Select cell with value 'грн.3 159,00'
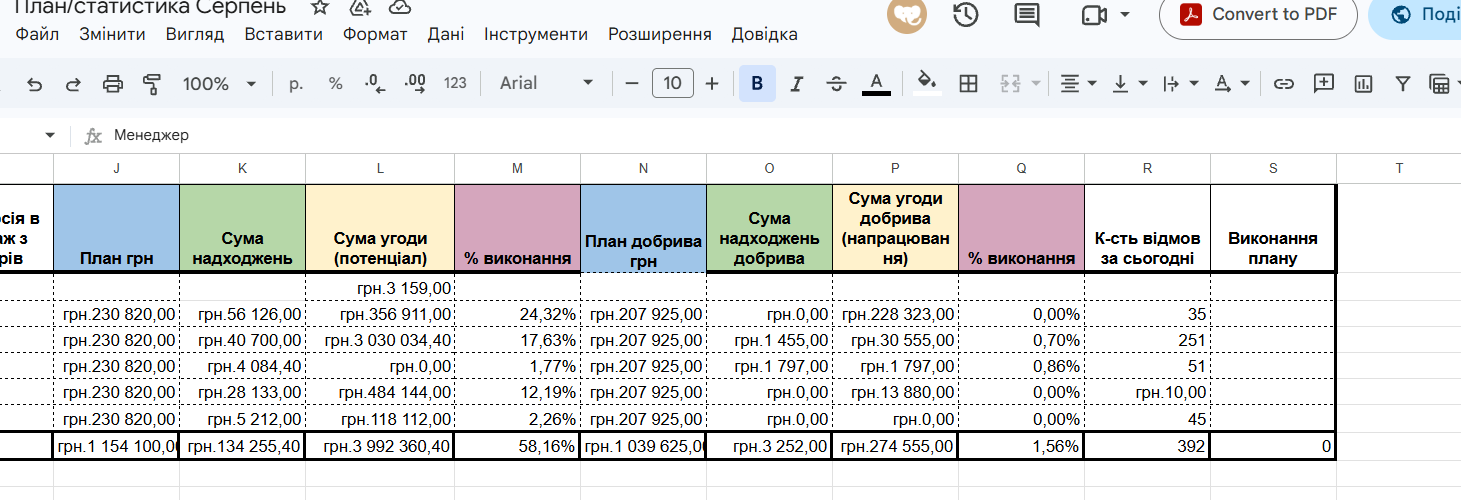 [380, 288]
